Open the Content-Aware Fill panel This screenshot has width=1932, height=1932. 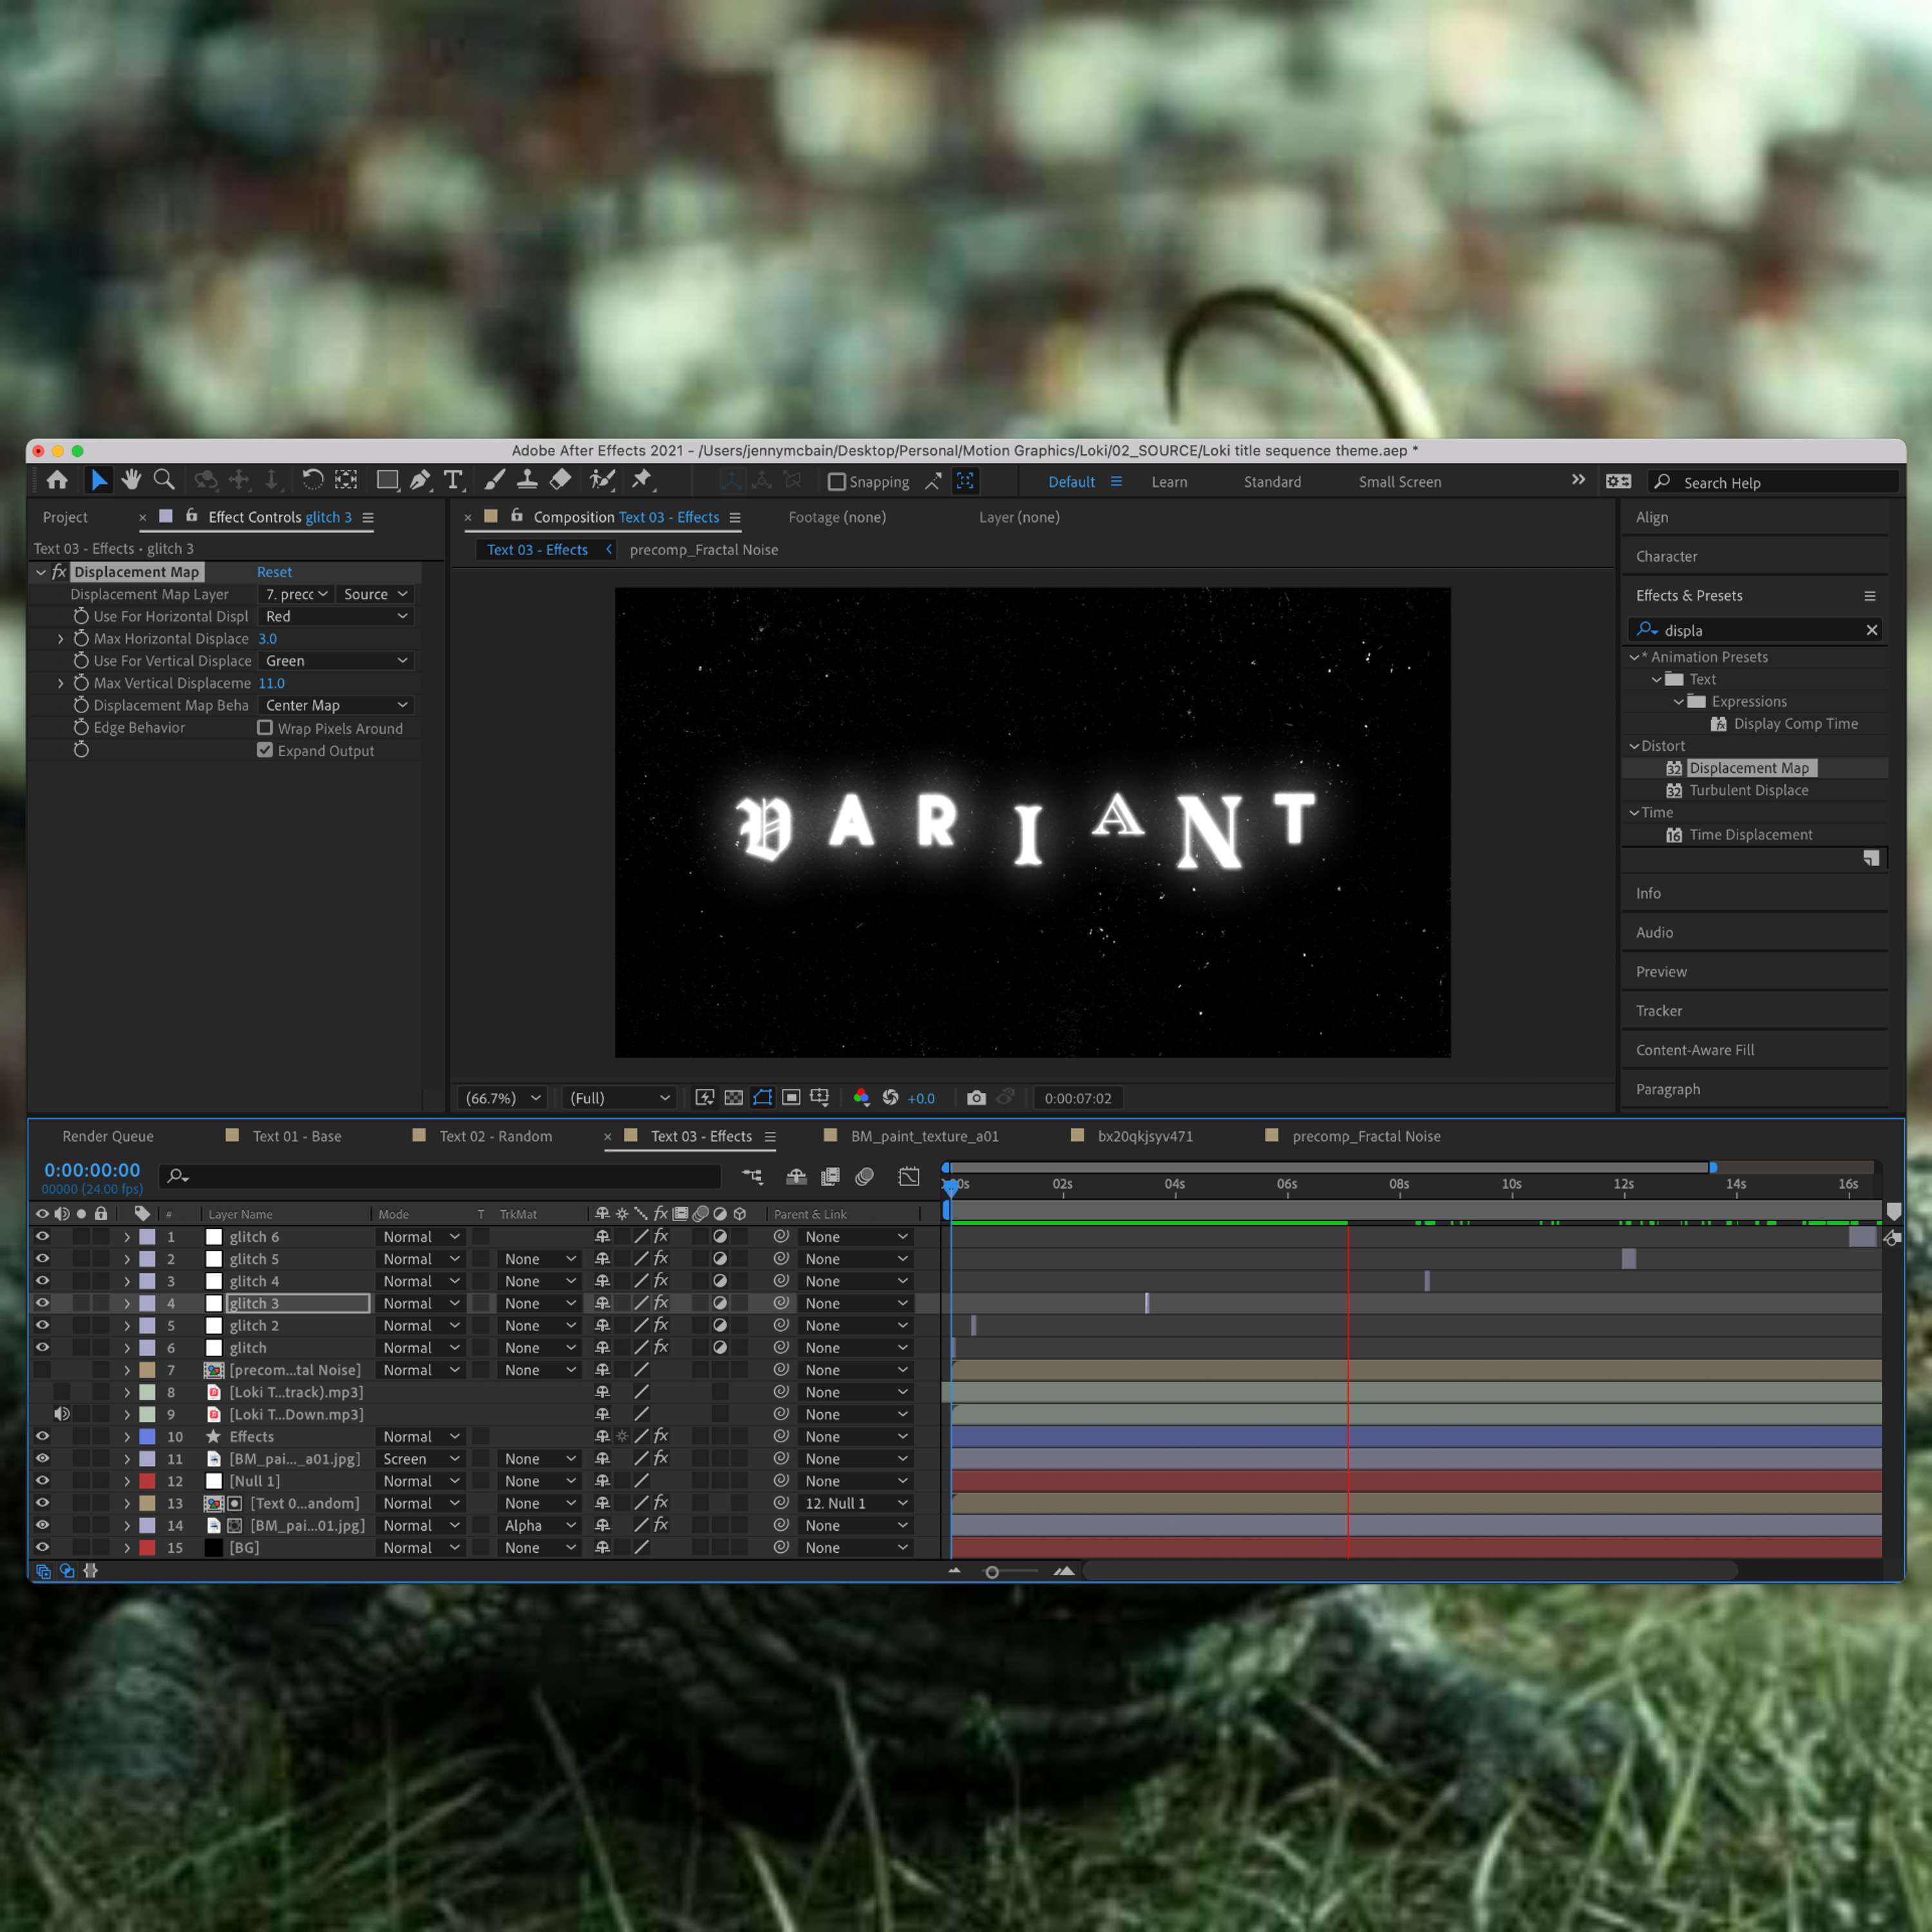pos(1695,1050)
